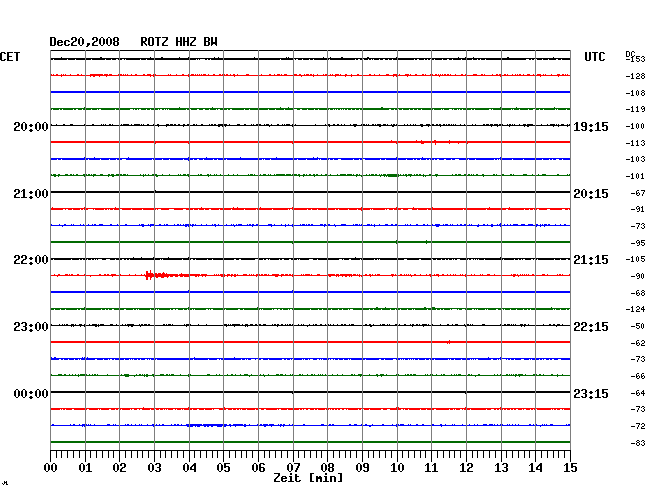Click the DC offset value -108
This screenshot has width=650, height=494.
pos(635,93)
